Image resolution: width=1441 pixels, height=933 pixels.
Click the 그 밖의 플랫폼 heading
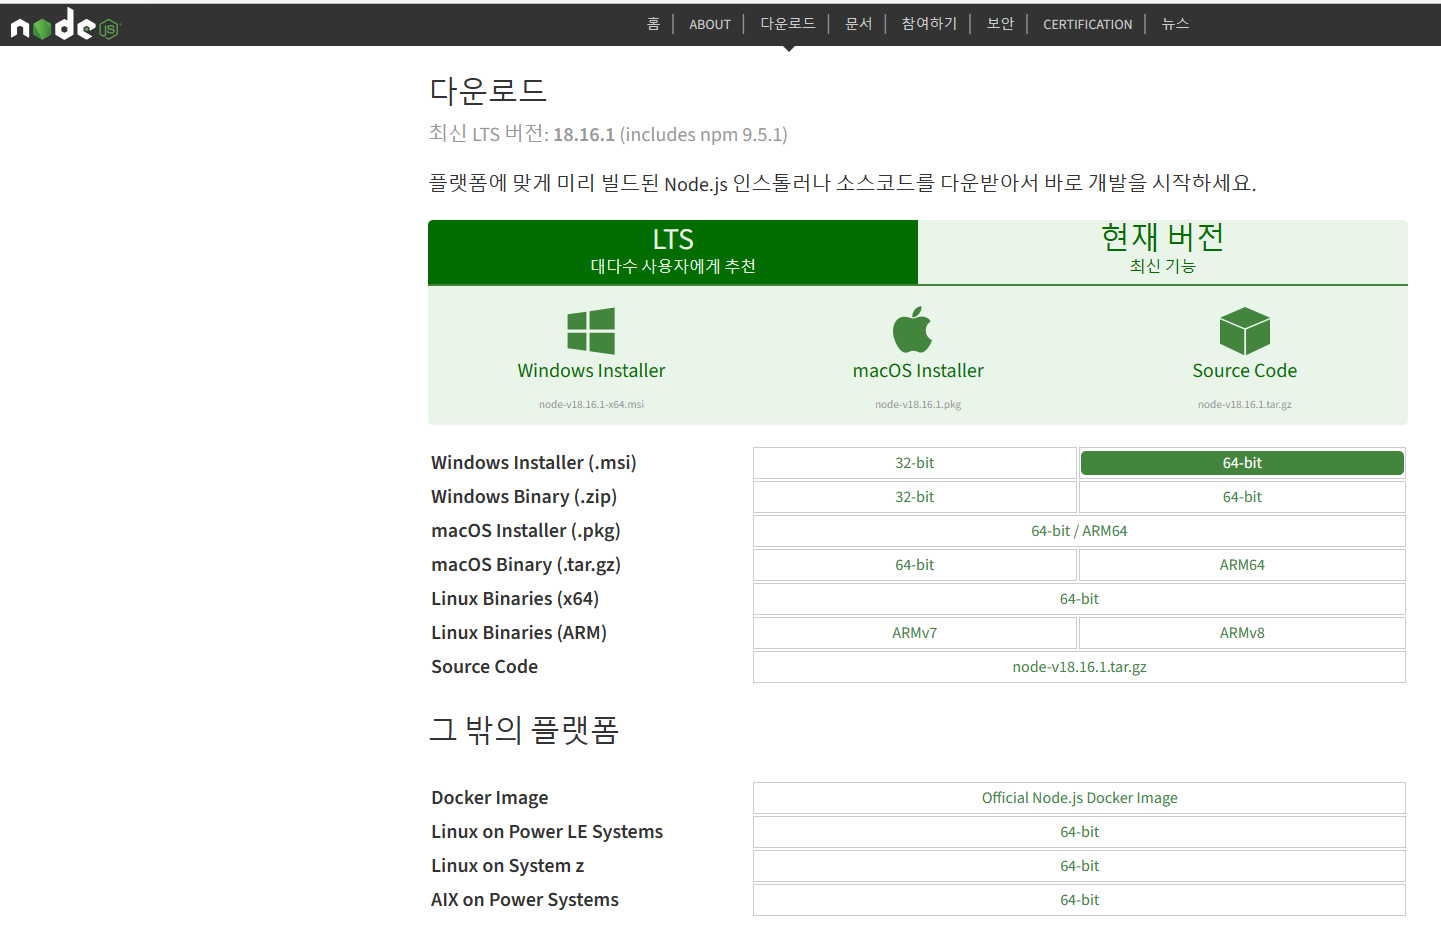tap(524, 730)
